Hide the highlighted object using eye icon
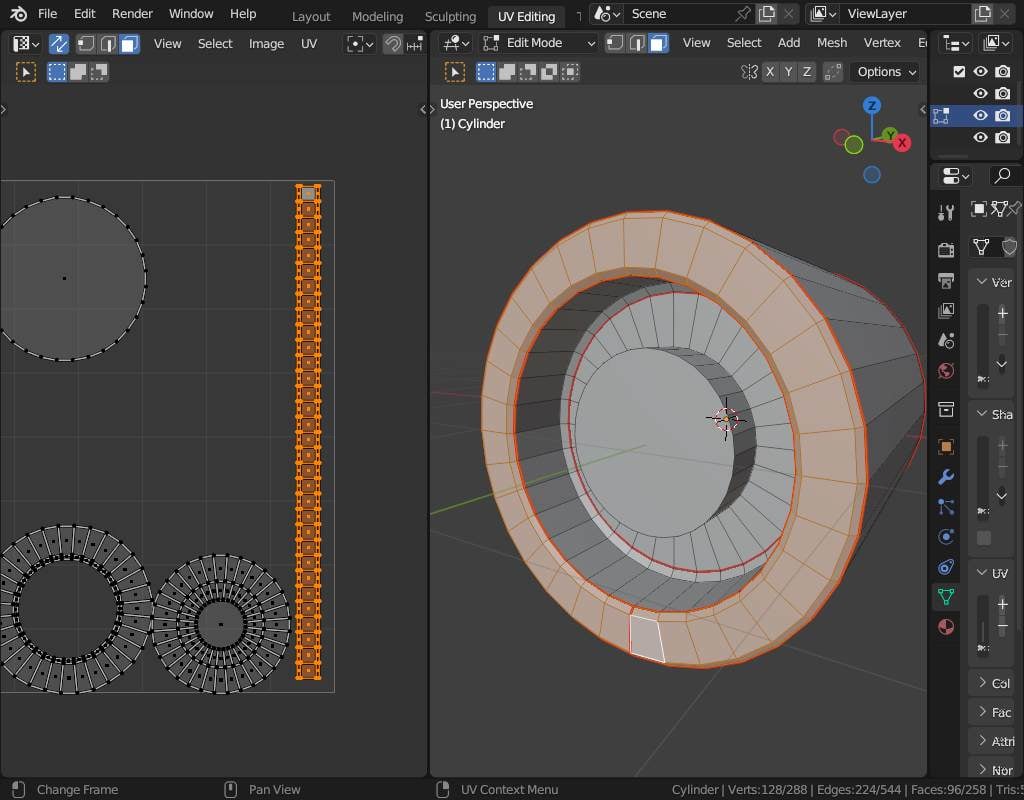 point(980,115)
